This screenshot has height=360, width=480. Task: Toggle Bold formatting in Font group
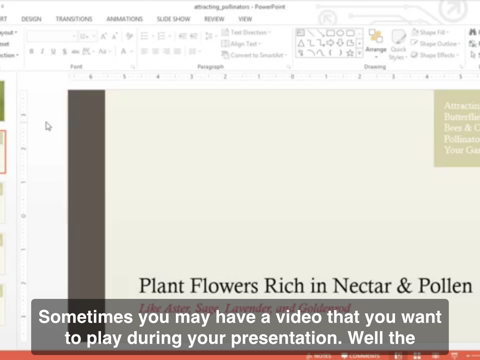[31, 51]
